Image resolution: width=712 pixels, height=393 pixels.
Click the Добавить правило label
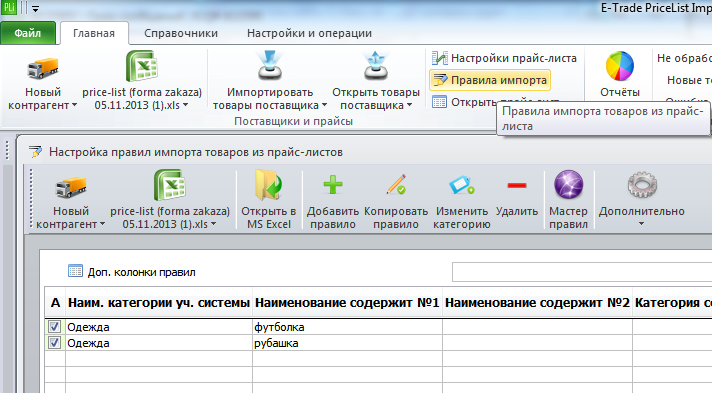click(333, 218)
